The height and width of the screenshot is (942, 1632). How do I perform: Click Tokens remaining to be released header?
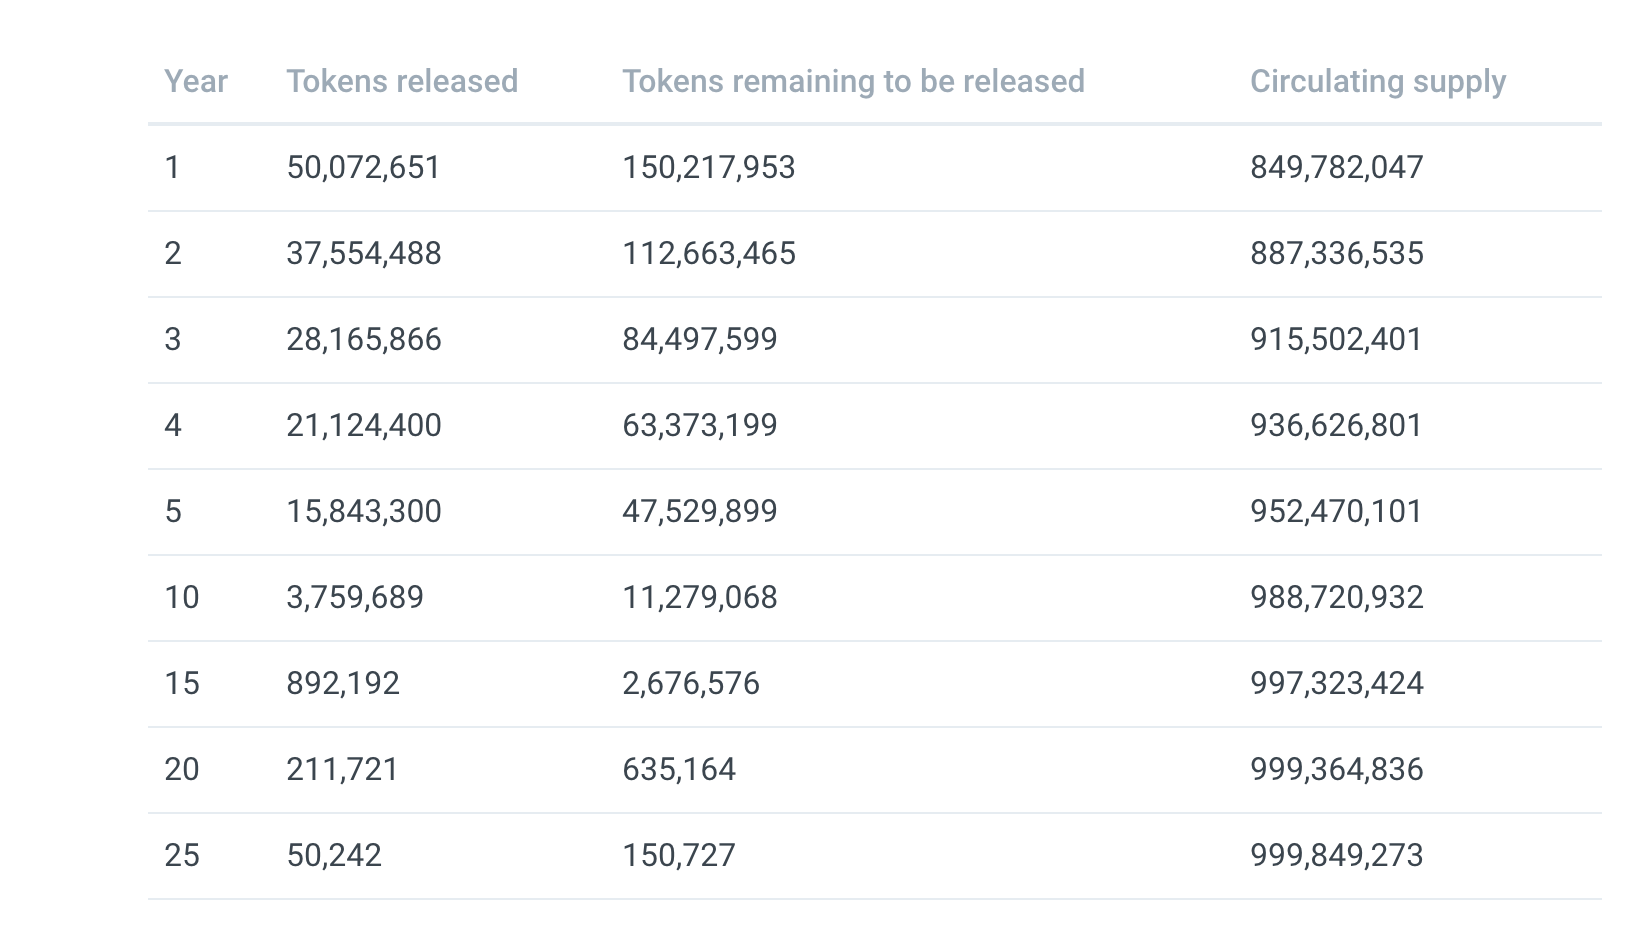853,81
